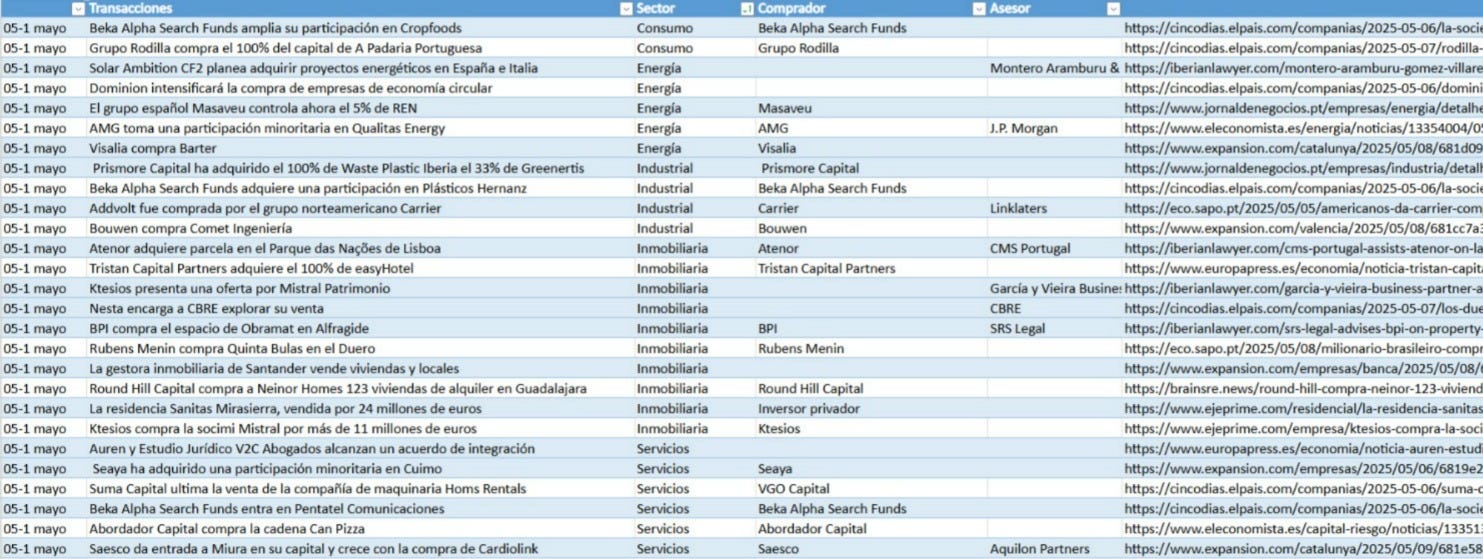Open the eleconomista energia link for AMG
1483x559 pixels.
[x=1303, y=128]
